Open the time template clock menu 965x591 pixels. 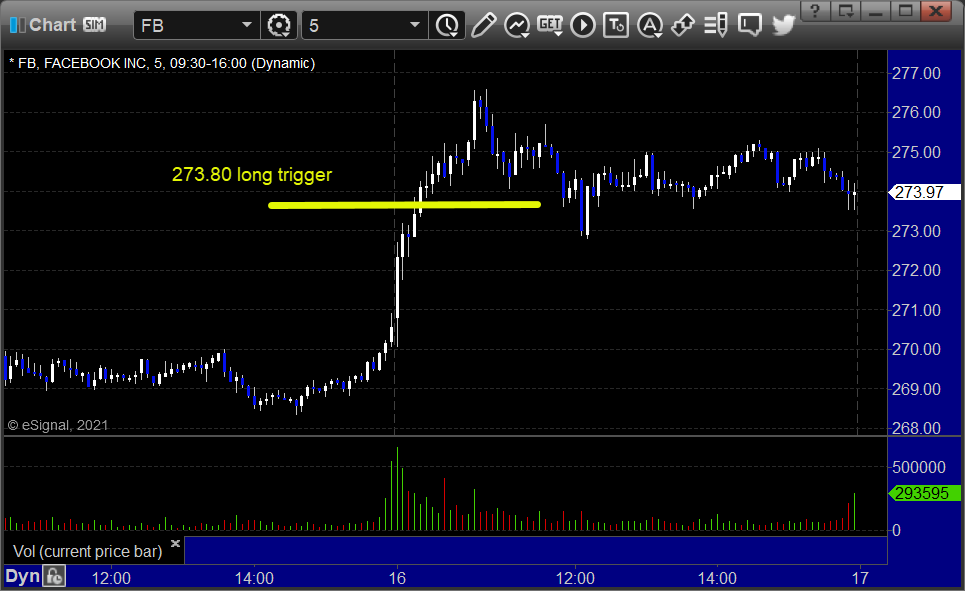point(447,25)
